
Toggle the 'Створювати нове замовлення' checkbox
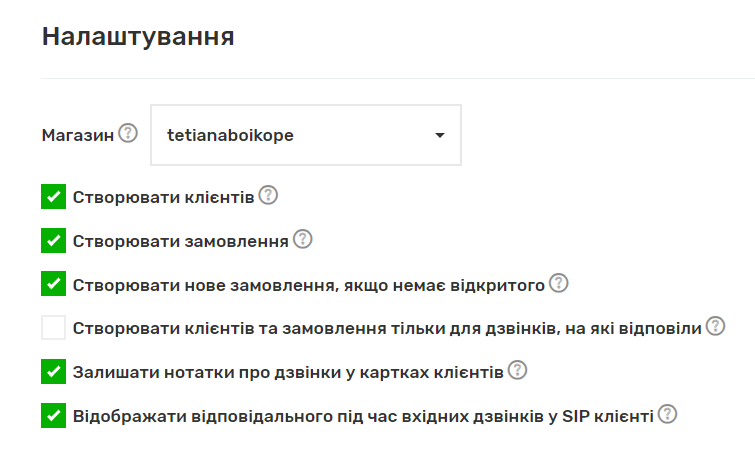[53, 284]
